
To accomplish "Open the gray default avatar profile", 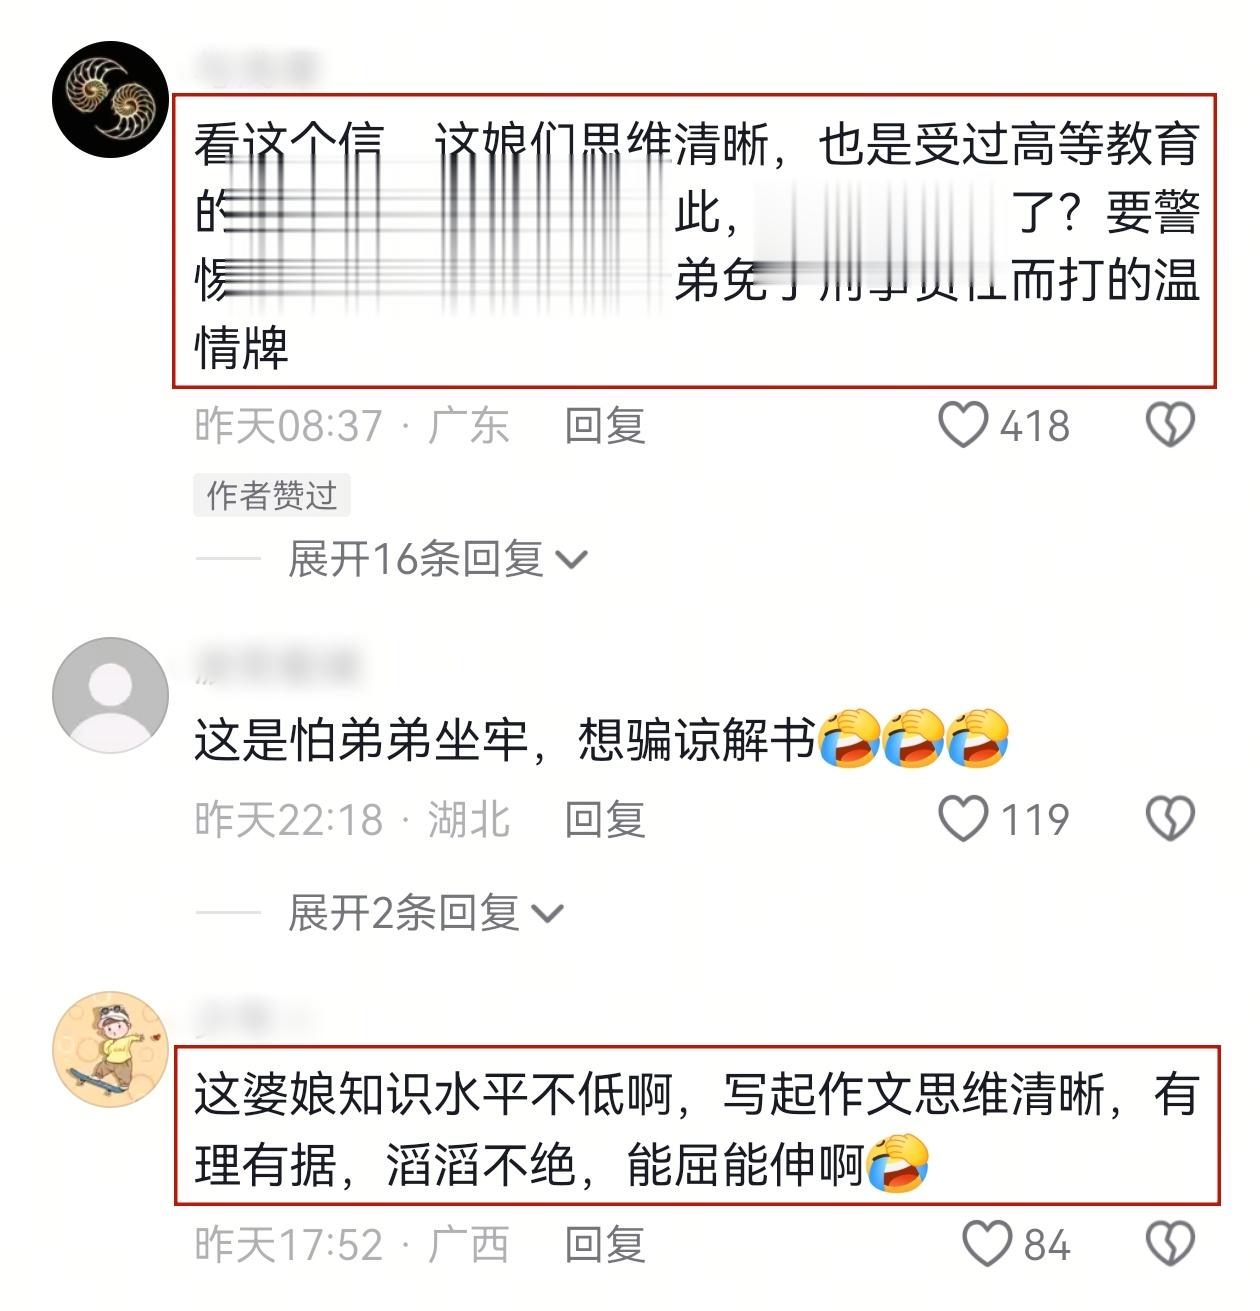I will (110, 695).
